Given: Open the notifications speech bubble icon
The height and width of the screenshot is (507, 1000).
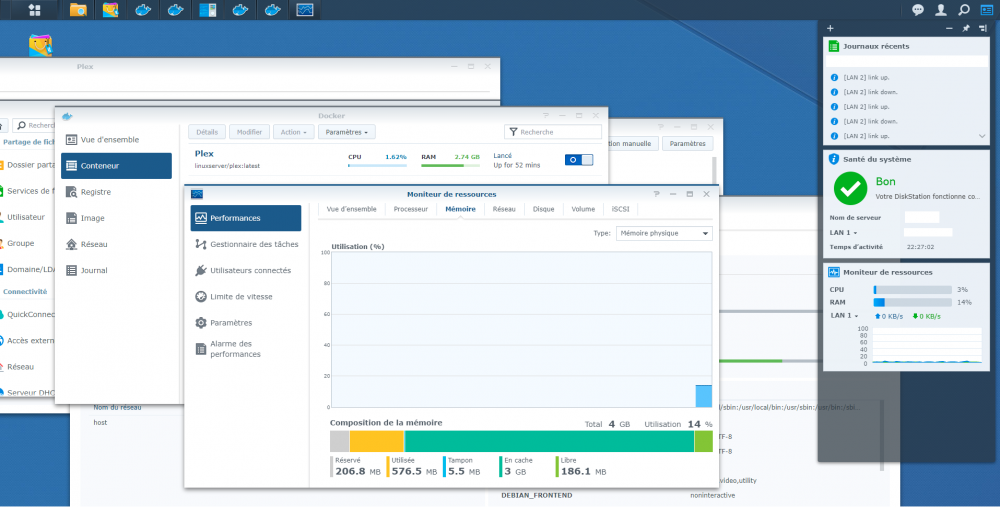Looking at the screenshot, I should (918, 10).
